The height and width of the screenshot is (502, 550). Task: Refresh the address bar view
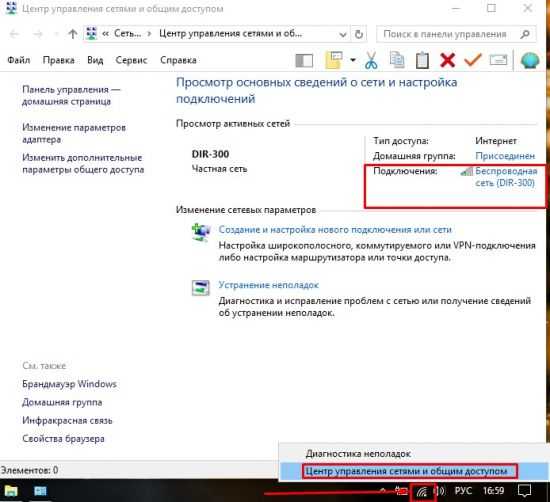[358, 34]
